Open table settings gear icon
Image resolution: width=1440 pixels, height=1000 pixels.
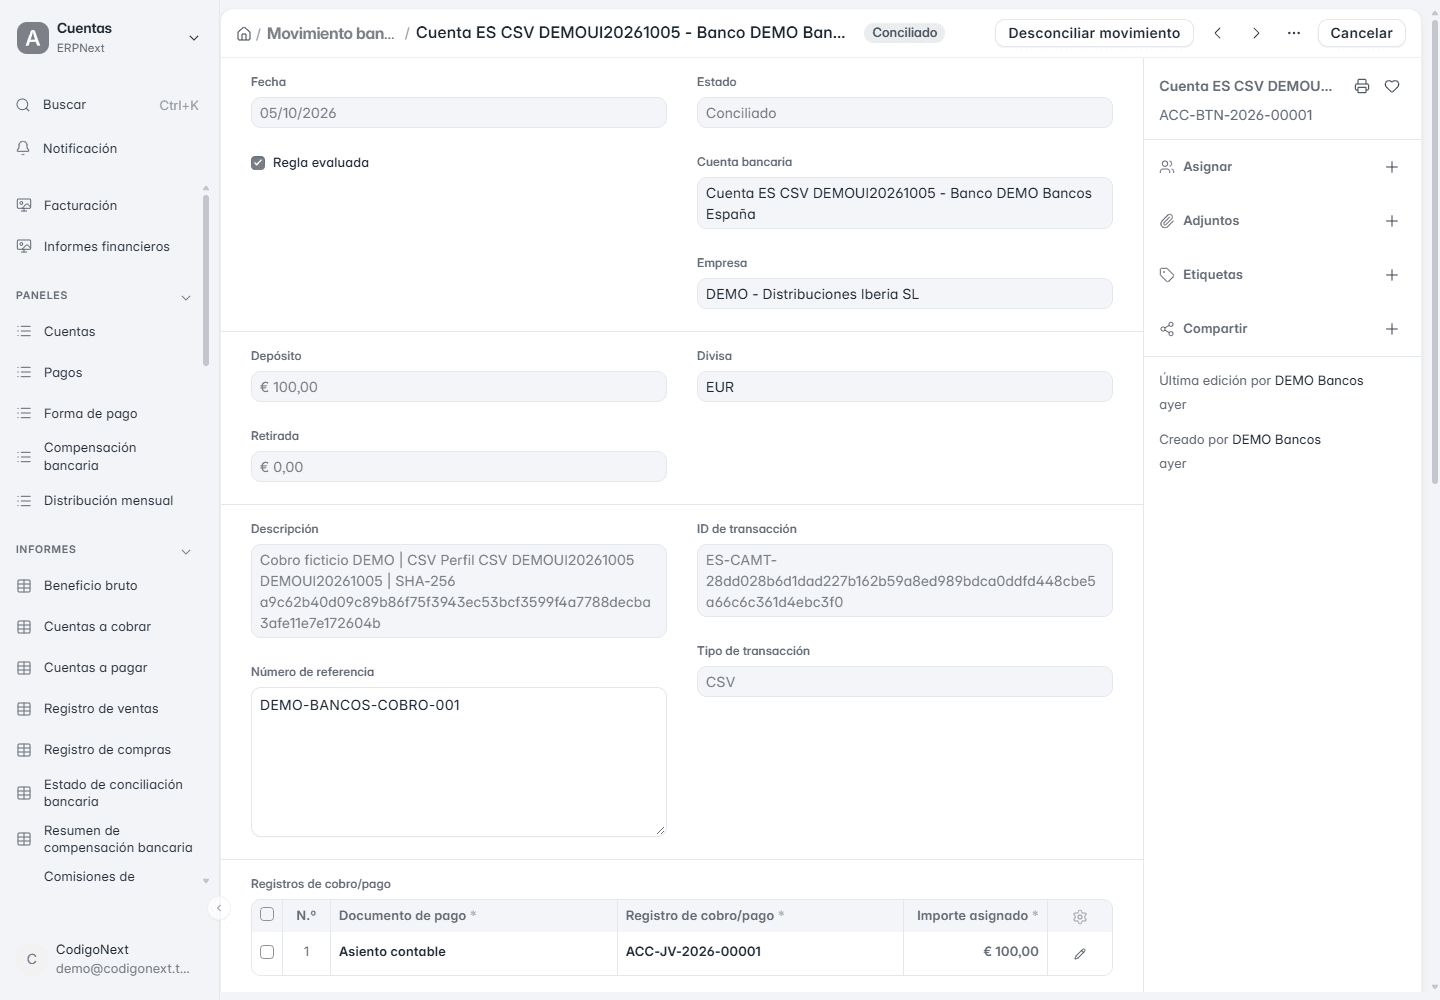coord(1080,917)
